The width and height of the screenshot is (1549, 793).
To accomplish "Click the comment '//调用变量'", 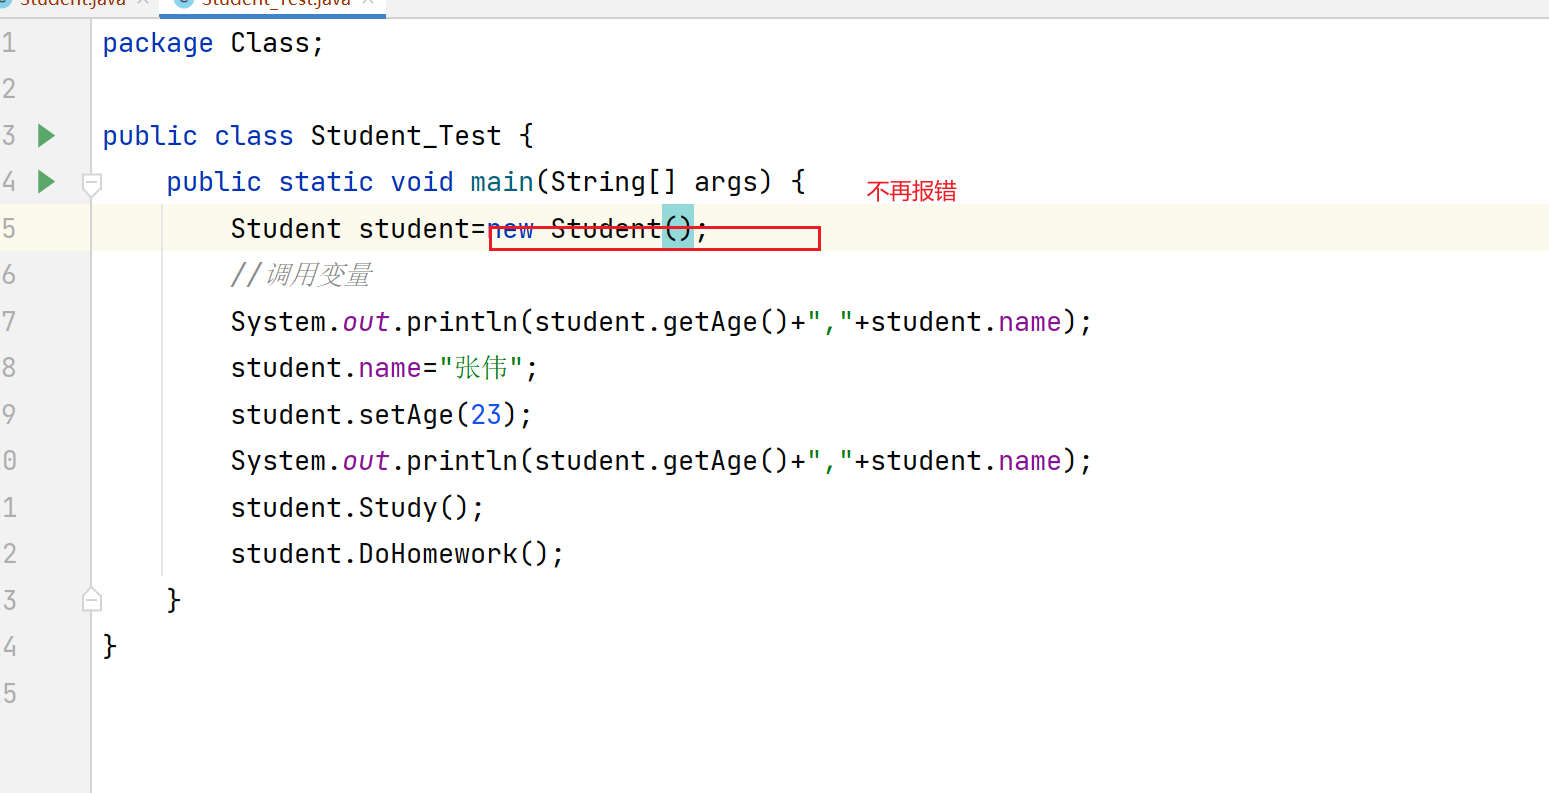I will (x=301, y=275).
